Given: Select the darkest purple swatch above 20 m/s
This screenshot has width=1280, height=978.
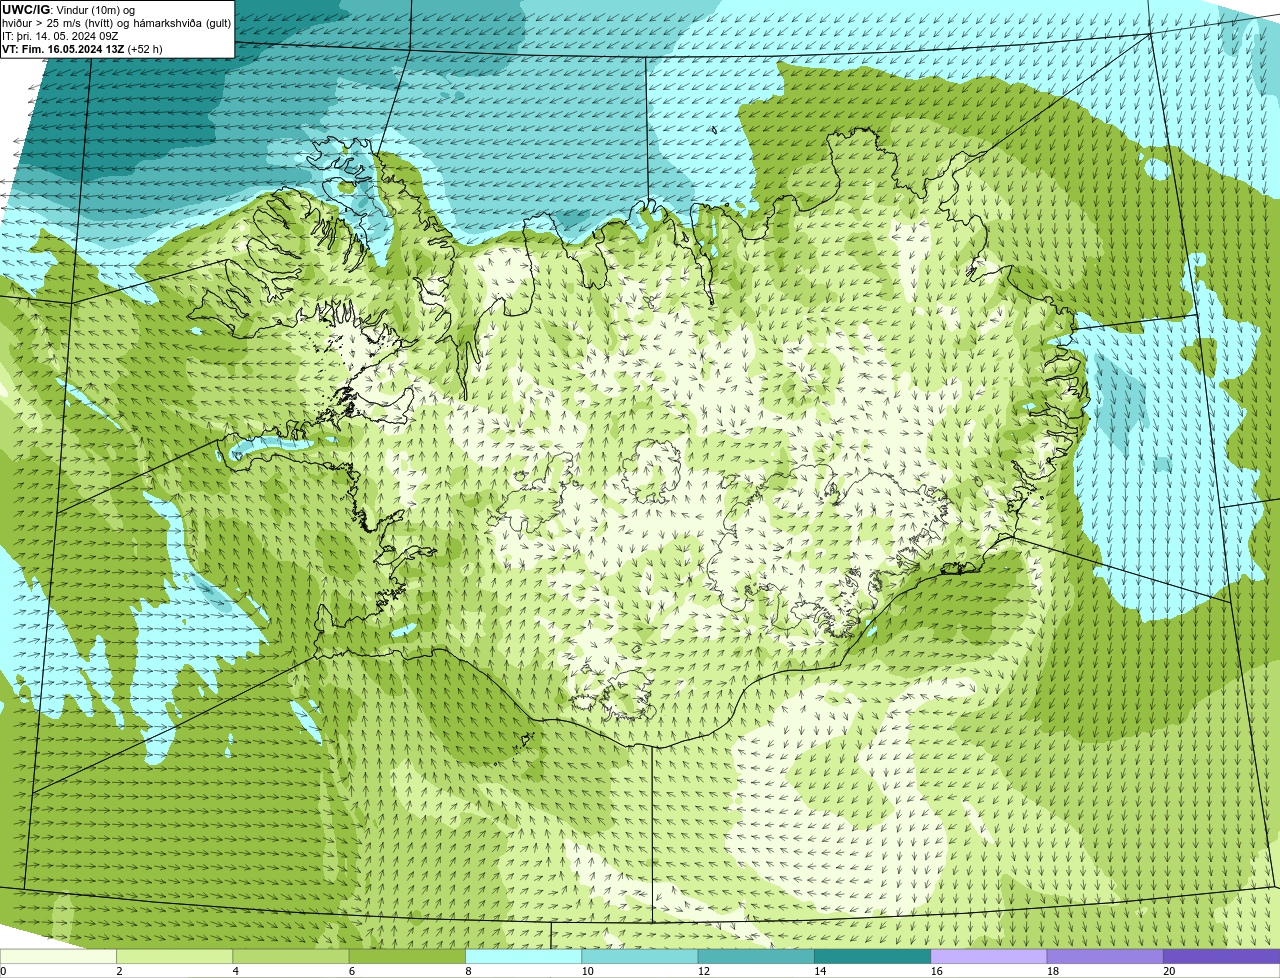Looking at the screenshot, I should coord(1221,956).
